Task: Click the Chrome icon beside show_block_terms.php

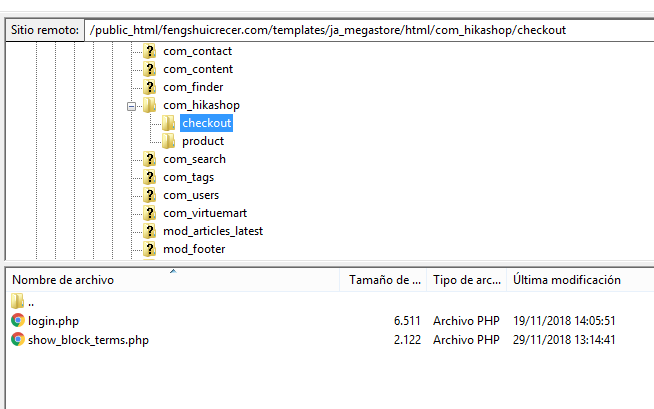Action: tap(18, 339)
